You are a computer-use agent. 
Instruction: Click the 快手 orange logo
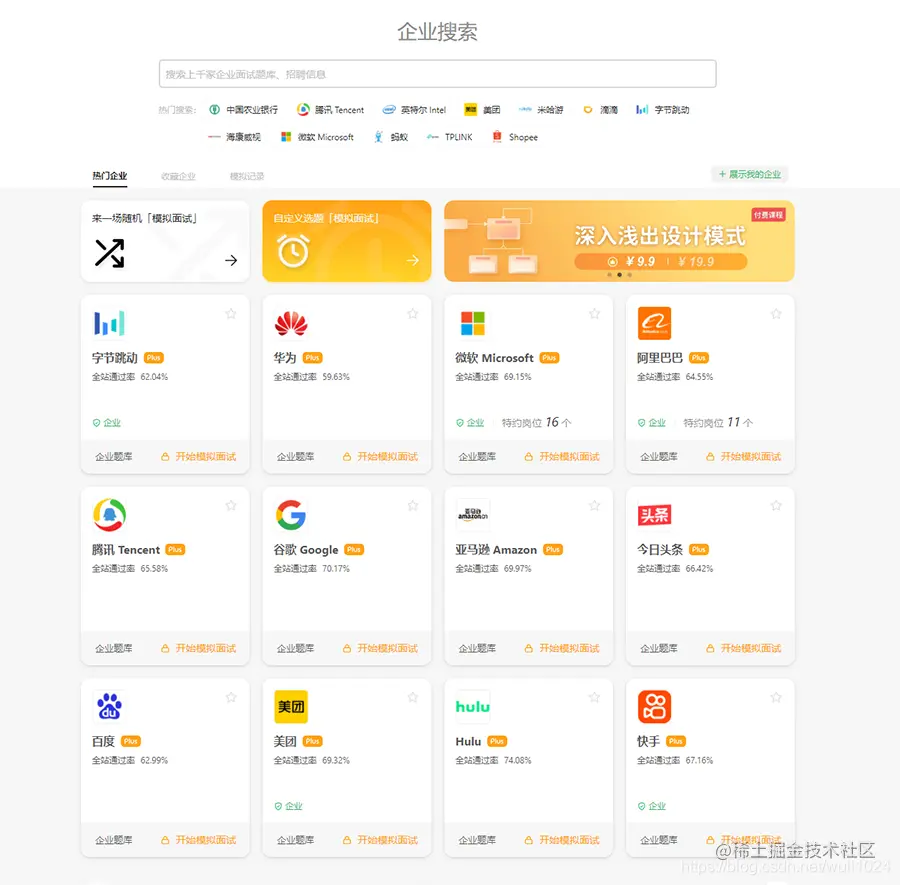click(x=654, y=707)
